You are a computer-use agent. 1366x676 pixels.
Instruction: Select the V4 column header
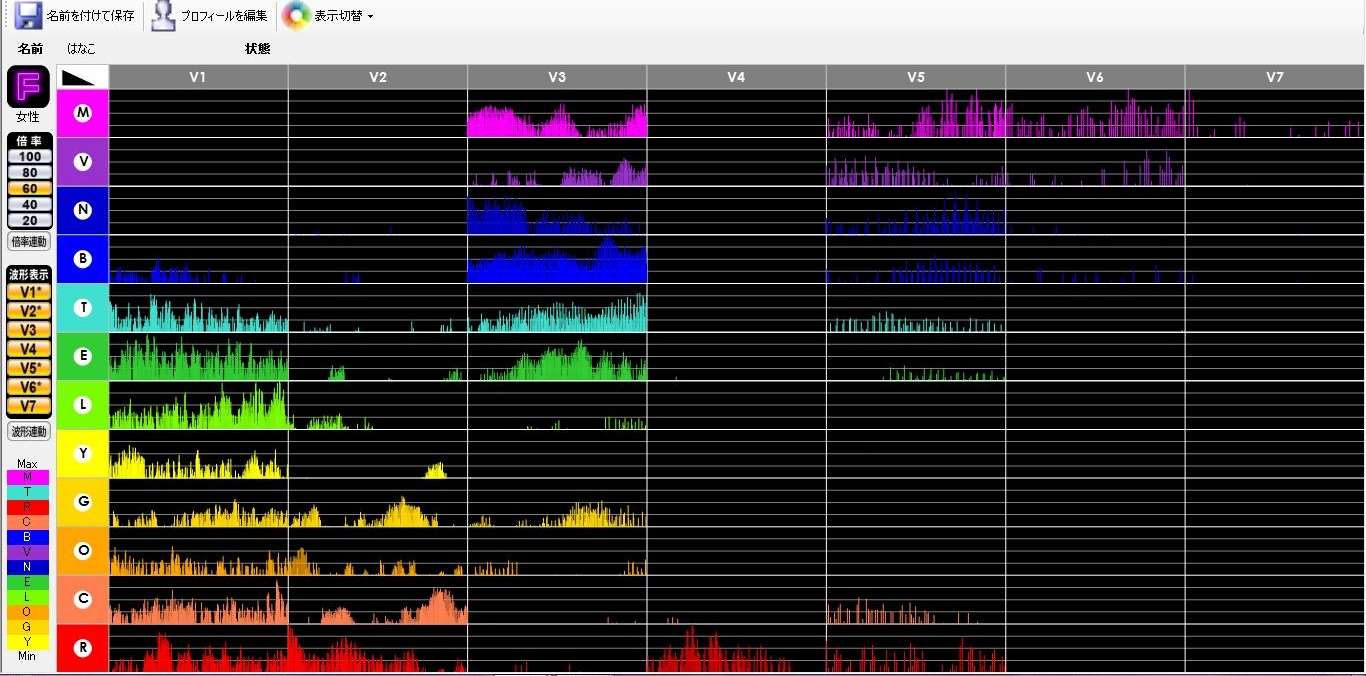tap(736, 77)
